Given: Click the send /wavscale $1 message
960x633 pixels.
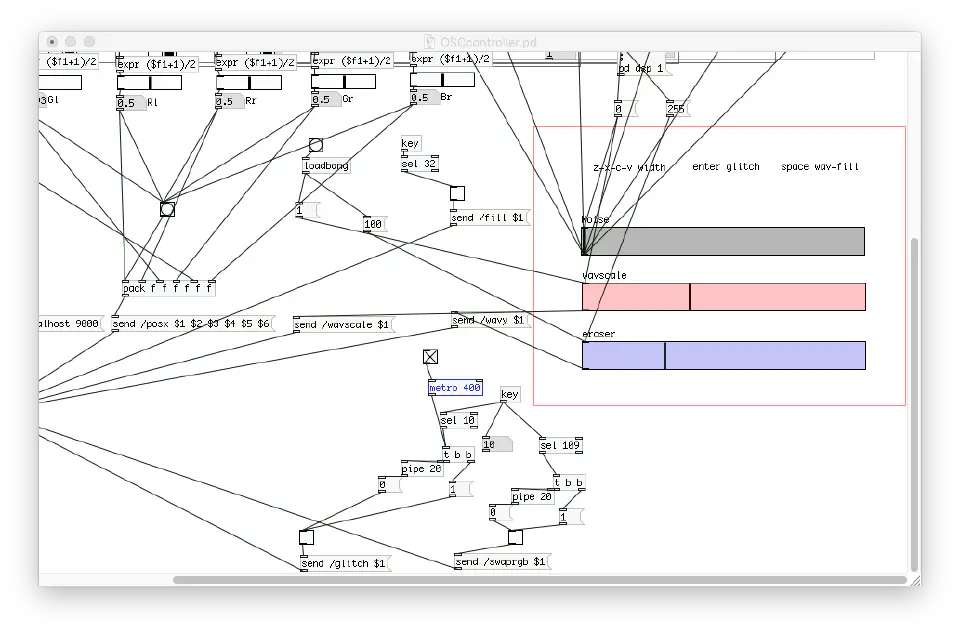Looking at the screenshot, I should pyautogui.click(x=344, y=325).
